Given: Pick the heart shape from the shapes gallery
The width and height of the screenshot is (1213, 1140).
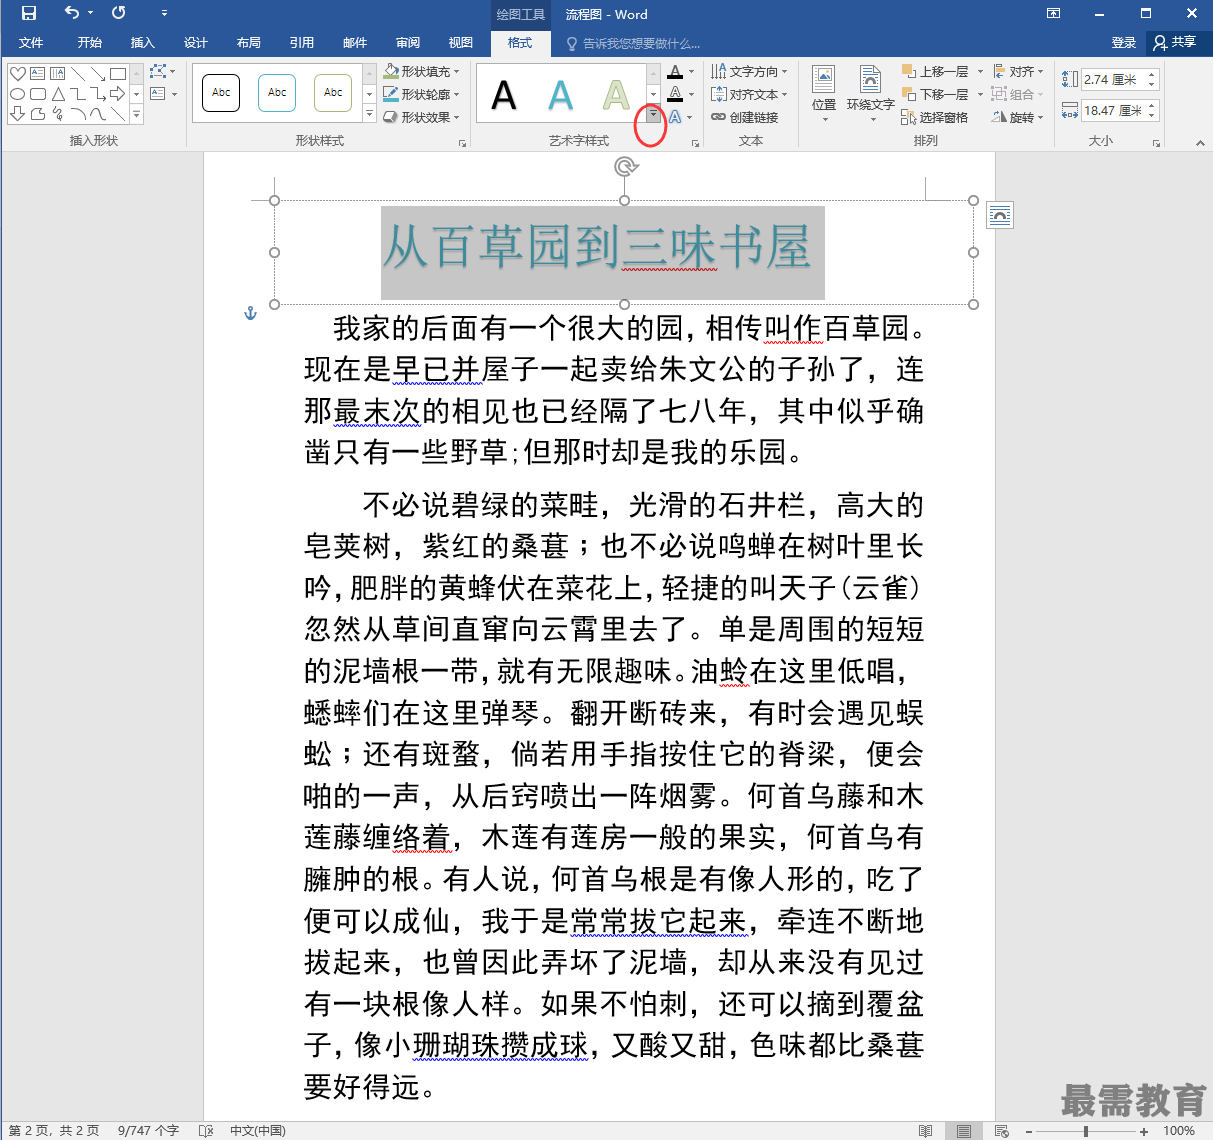Looking at the screenshot, I should (x=18, y=74).
